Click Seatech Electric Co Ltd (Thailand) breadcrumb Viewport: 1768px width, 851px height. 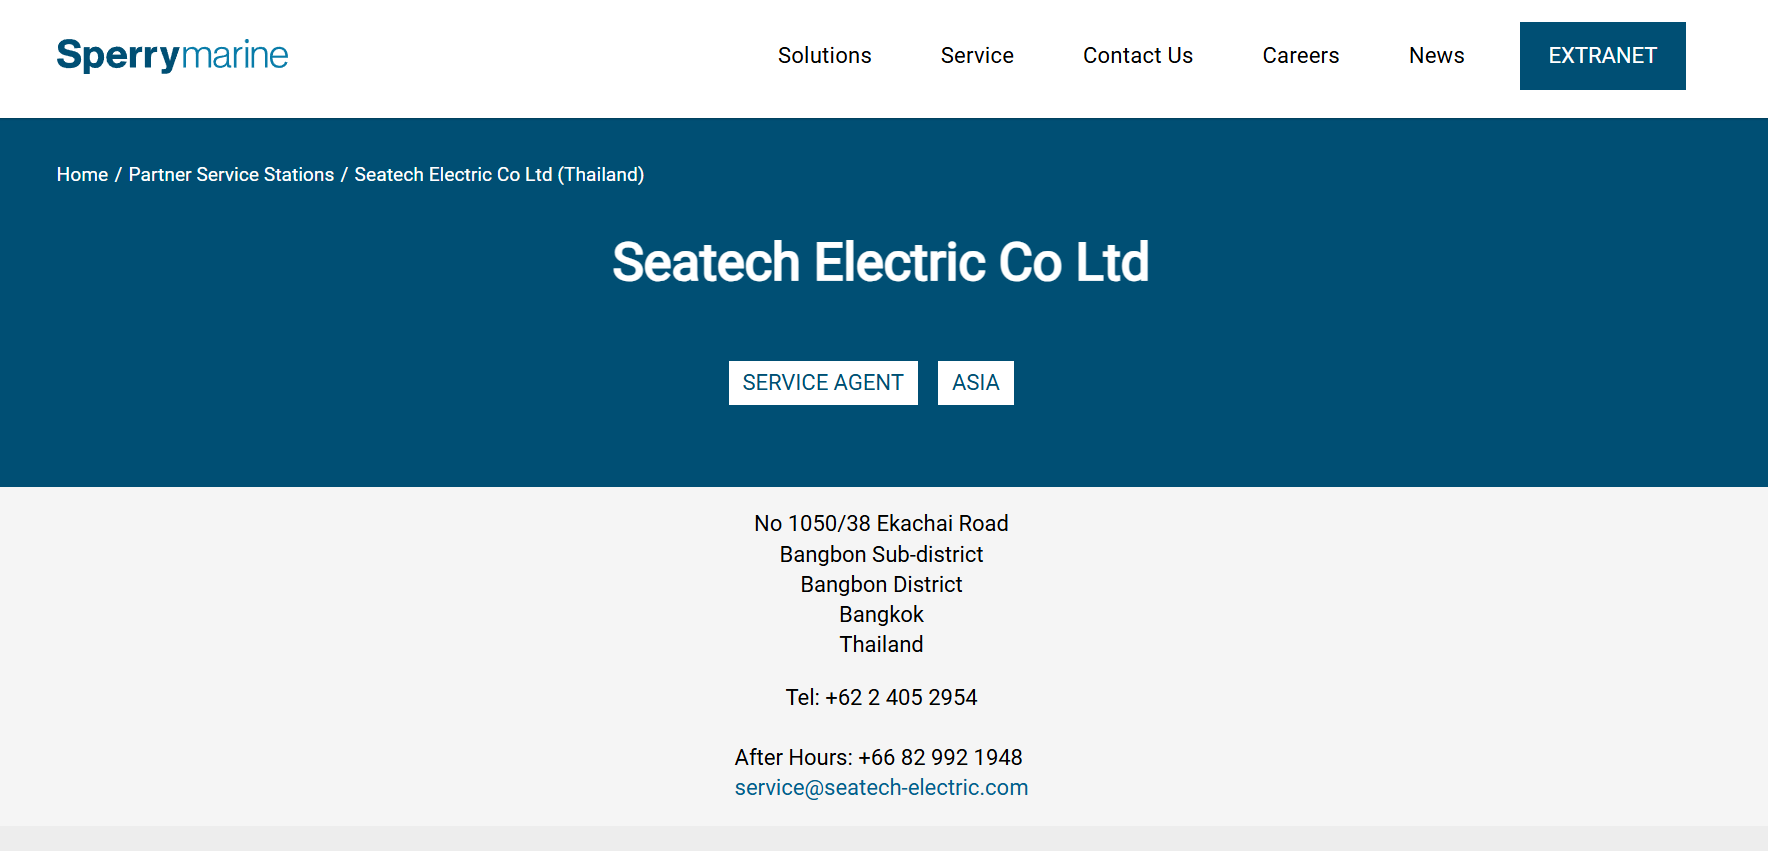(499, 175)
